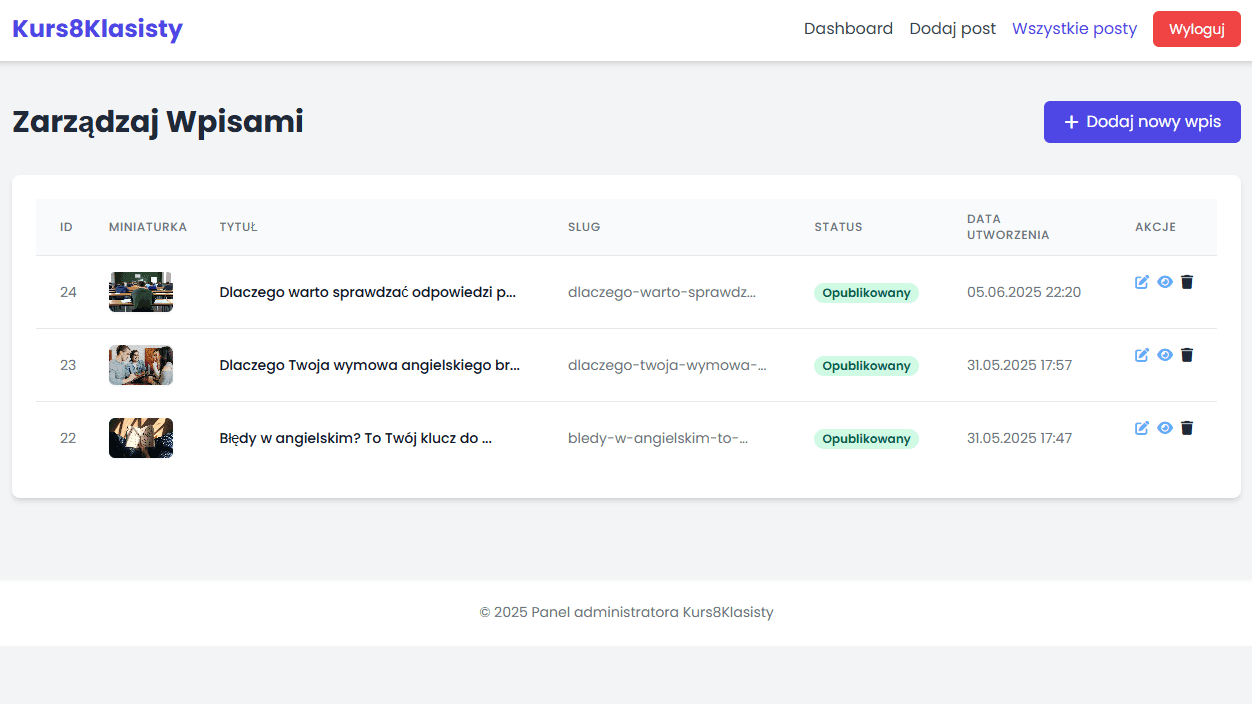Click the Dodaj nowy wpis button

pyautogui.click(x=1142, y=122)
